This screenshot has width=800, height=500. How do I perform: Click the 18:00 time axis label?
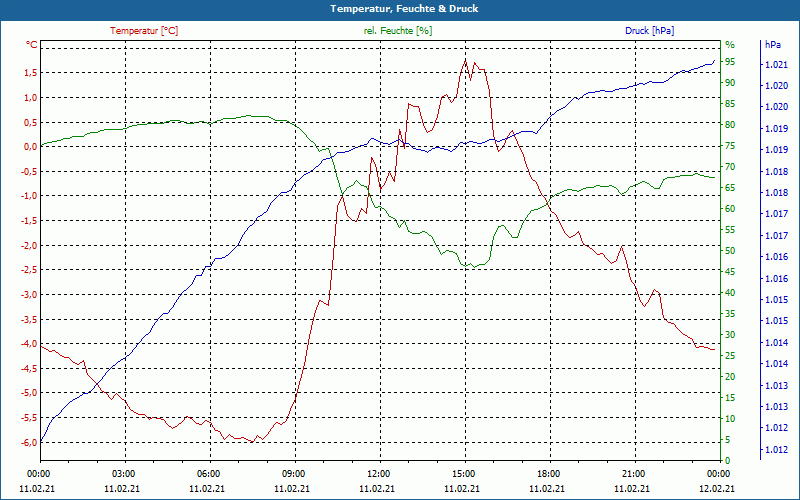coord(548,473)
